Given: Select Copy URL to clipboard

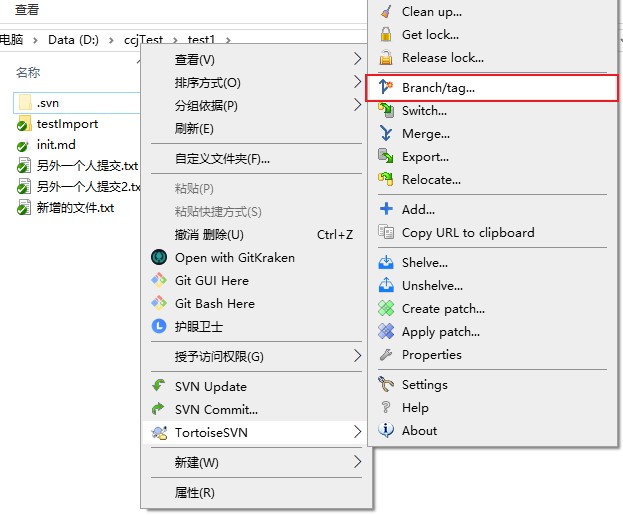Looking at the screenshot, I should point(468,233).
